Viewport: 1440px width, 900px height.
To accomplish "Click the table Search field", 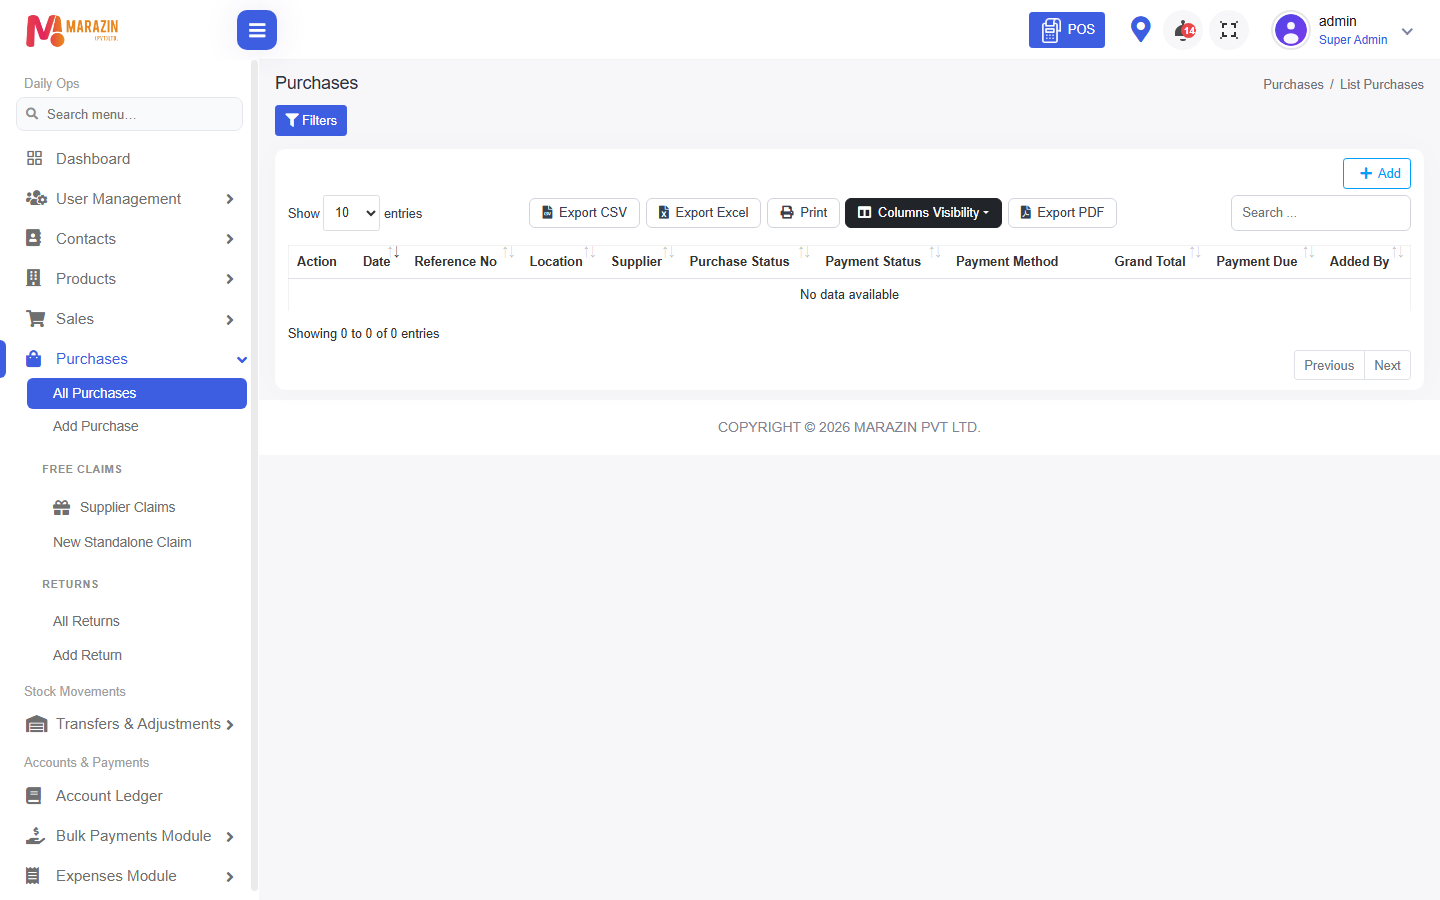I will click(1321, 213).
